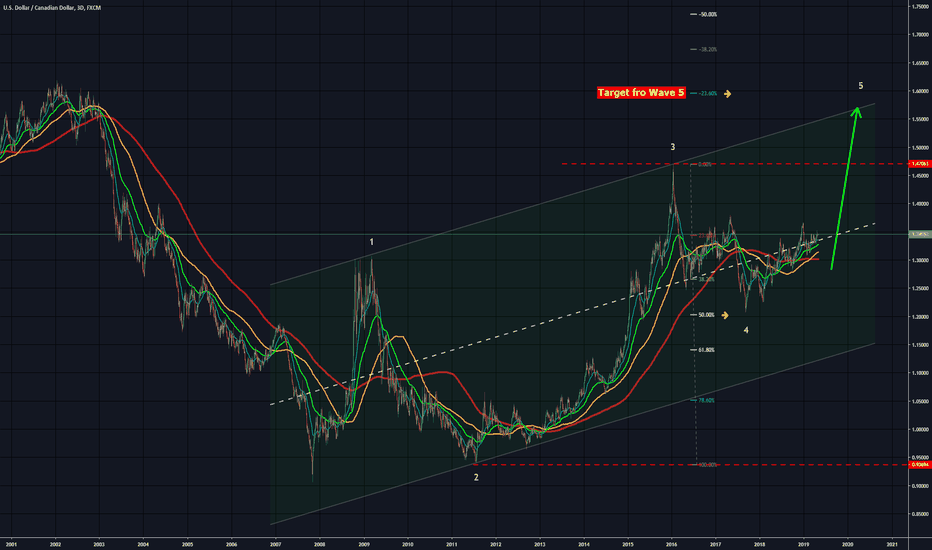Viewport: 932px width, 550px height.
Task: Click the 1.50000 price axis label
Action: tap(920, 147)
